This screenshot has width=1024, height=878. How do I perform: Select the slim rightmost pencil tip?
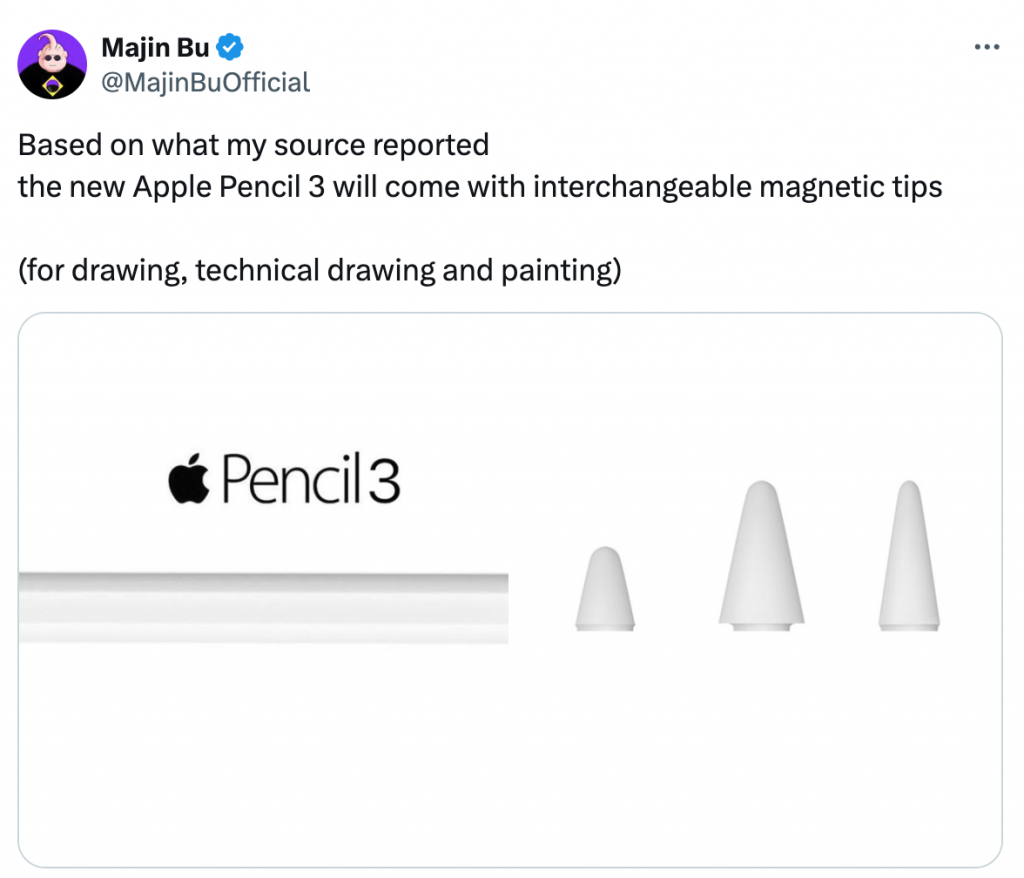(908, 556)
